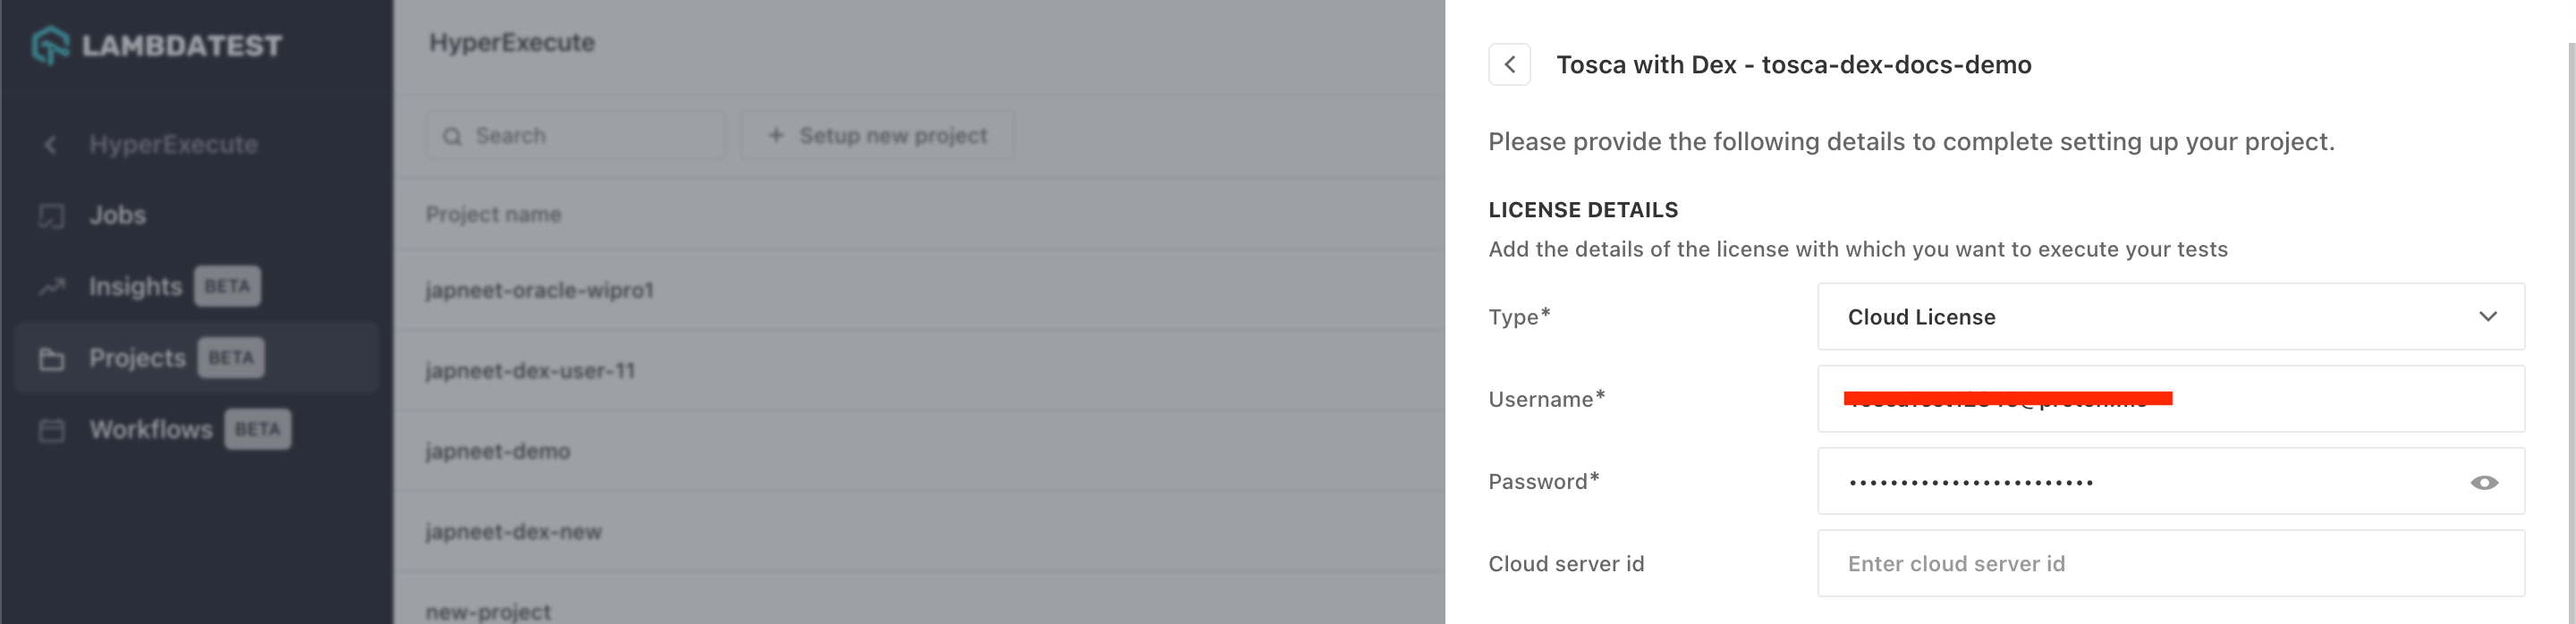
Task: Select the Workflows menu item
Action: tap(151, 430)
